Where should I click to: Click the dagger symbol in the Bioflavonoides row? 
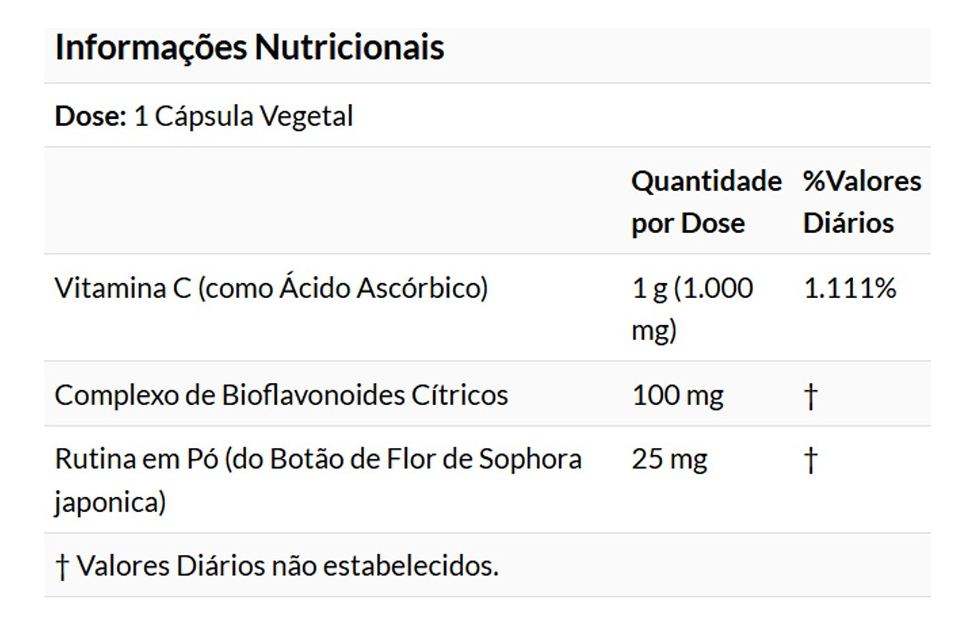click(x=810, y=396)
